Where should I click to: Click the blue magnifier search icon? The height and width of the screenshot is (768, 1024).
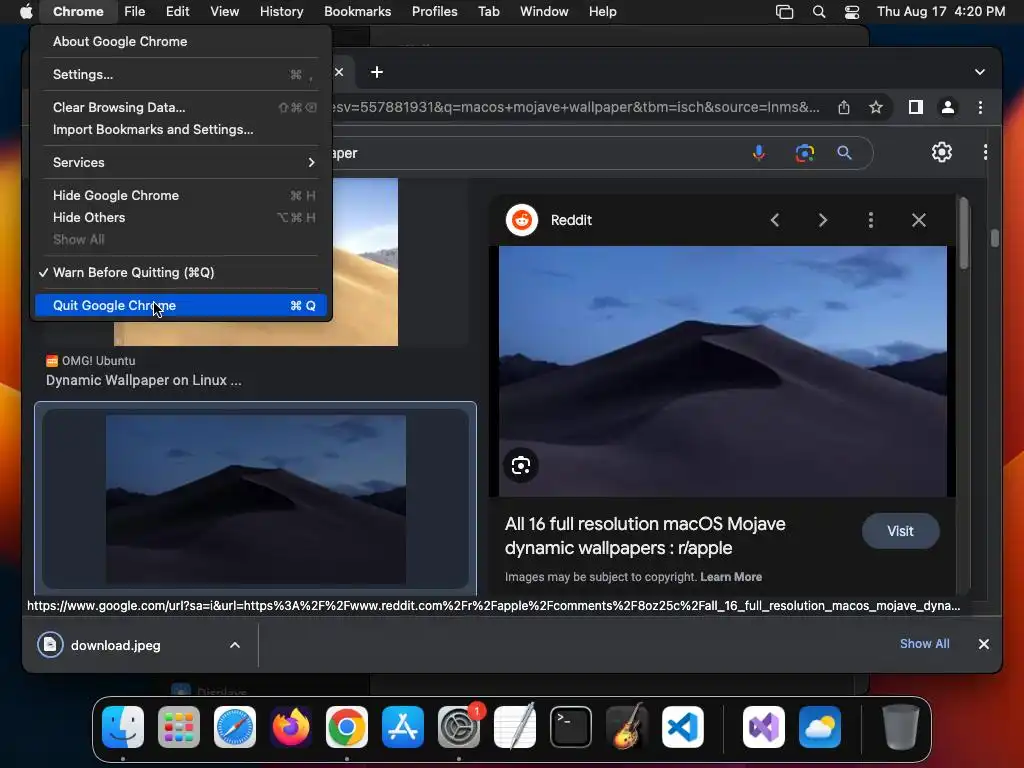(x=844, y=153)
